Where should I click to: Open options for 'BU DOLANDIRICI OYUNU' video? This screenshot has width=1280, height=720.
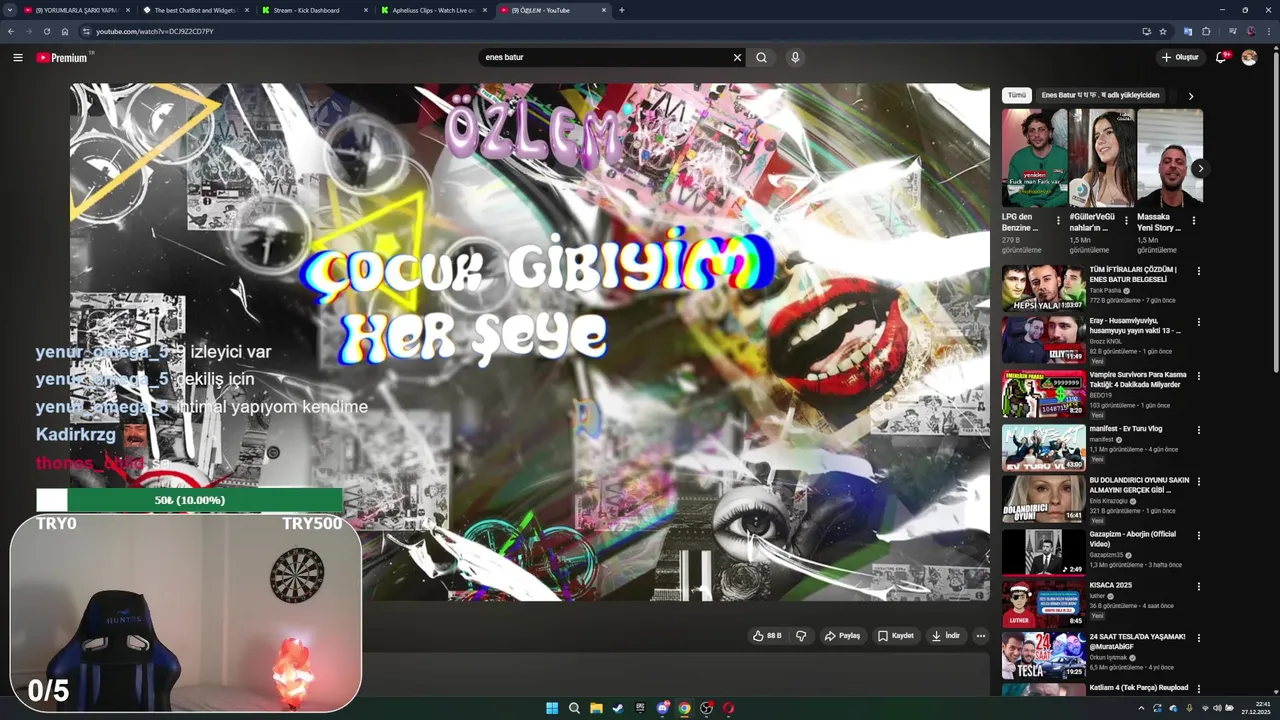coord(1198,481)
